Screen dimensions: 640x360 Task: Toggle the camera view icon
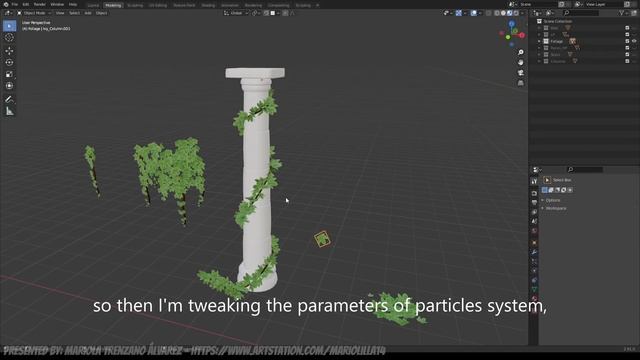(520, 73)
